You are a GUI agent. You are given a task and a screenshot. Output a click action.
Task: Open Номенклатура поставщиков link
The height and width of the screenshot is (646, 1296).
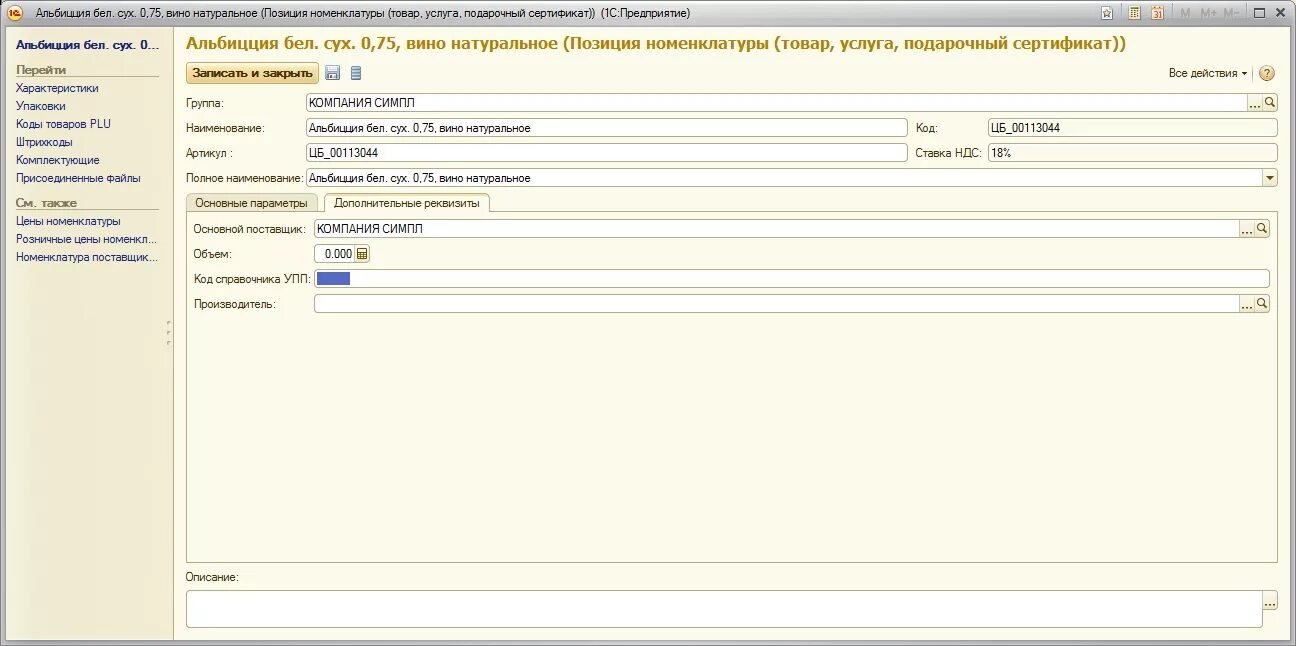(87, 257)
